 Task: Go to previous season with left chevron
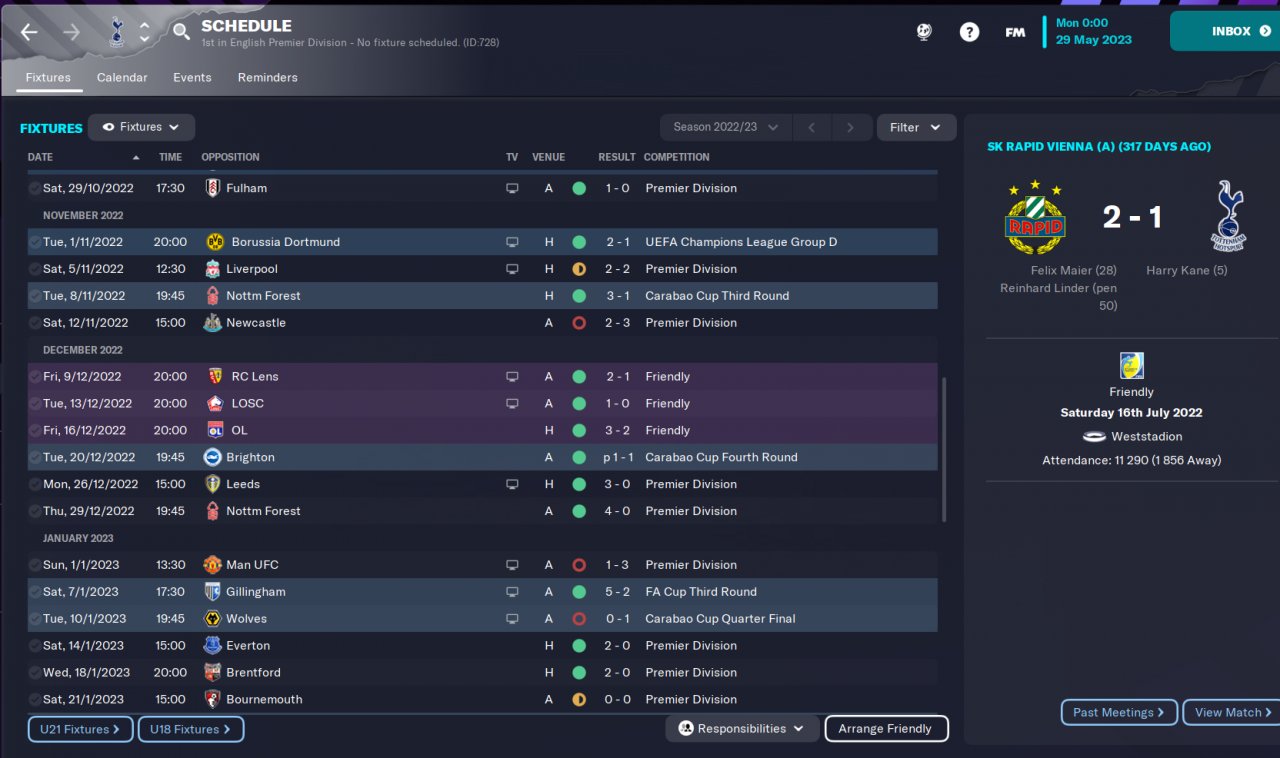click(x=812, y=127)
